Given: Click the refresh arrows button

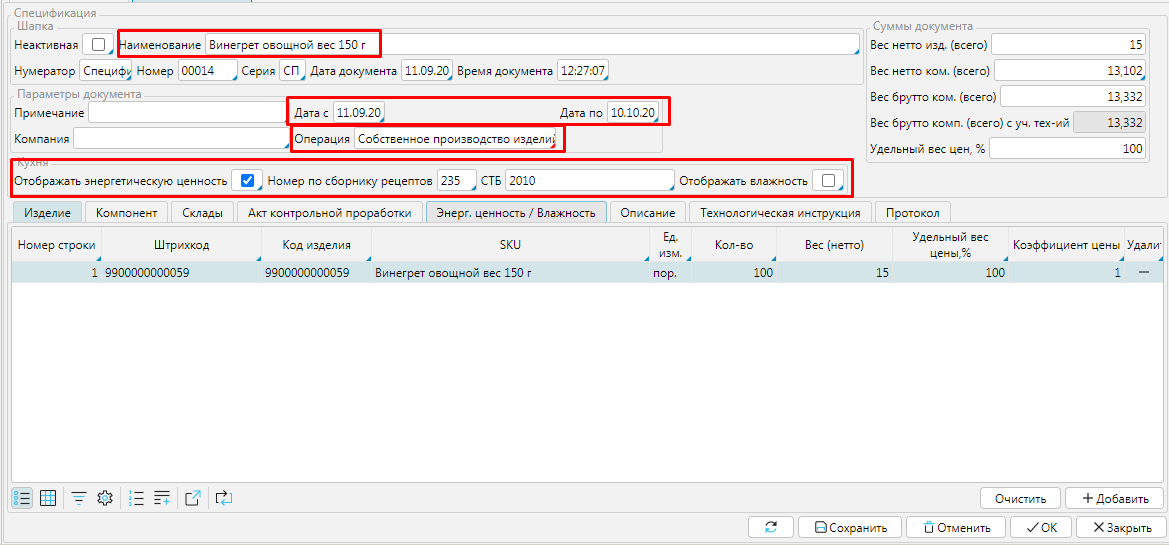Looking at the screenshot, I should click(x=770, y=528).
